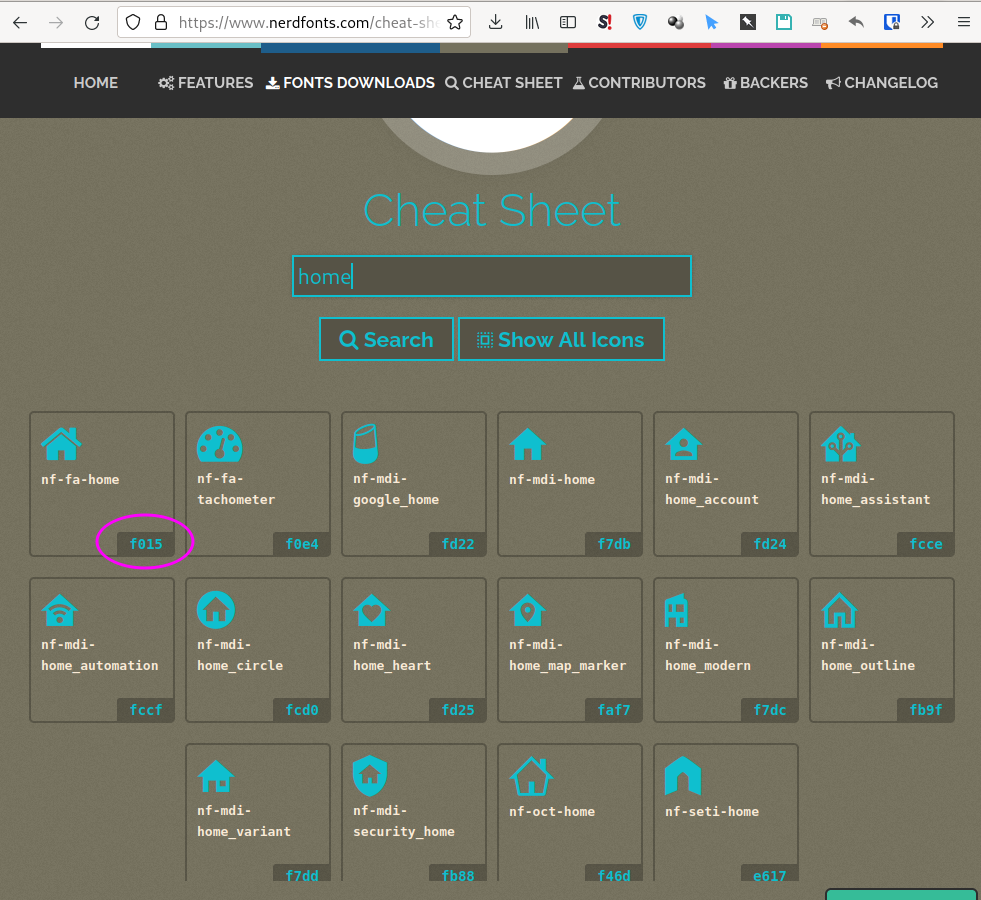Screen dimensions: 981x900
Task: Navigate to the CHANGELOG menu item
Action: [881, 83]
